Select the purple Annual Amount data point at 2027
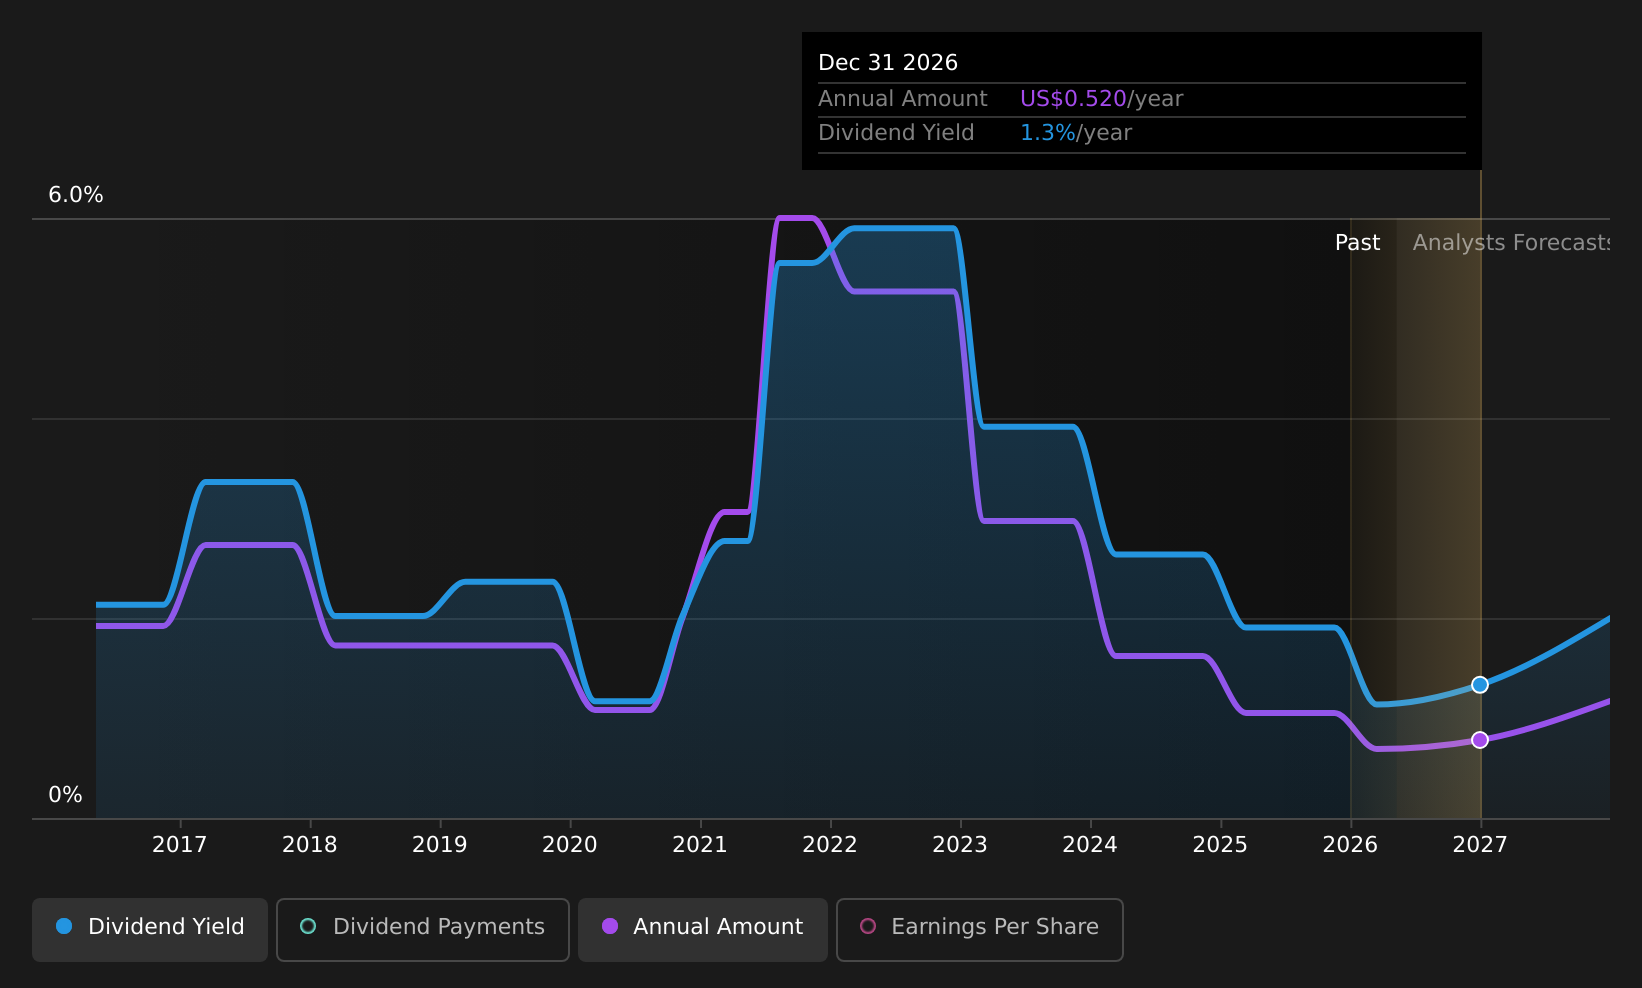The height and width of the screenshot is (988, 1642). point(1480,740)
